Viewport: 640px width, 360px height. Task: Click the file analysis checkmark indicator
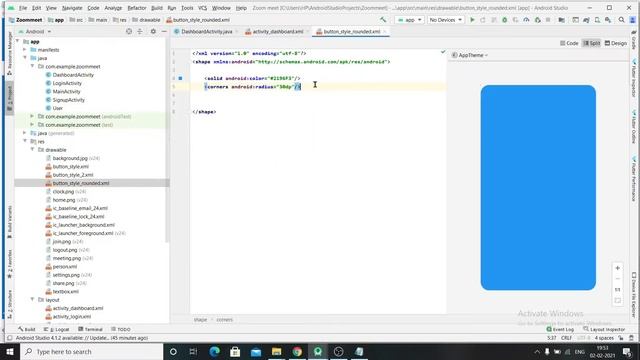point(443,52)
